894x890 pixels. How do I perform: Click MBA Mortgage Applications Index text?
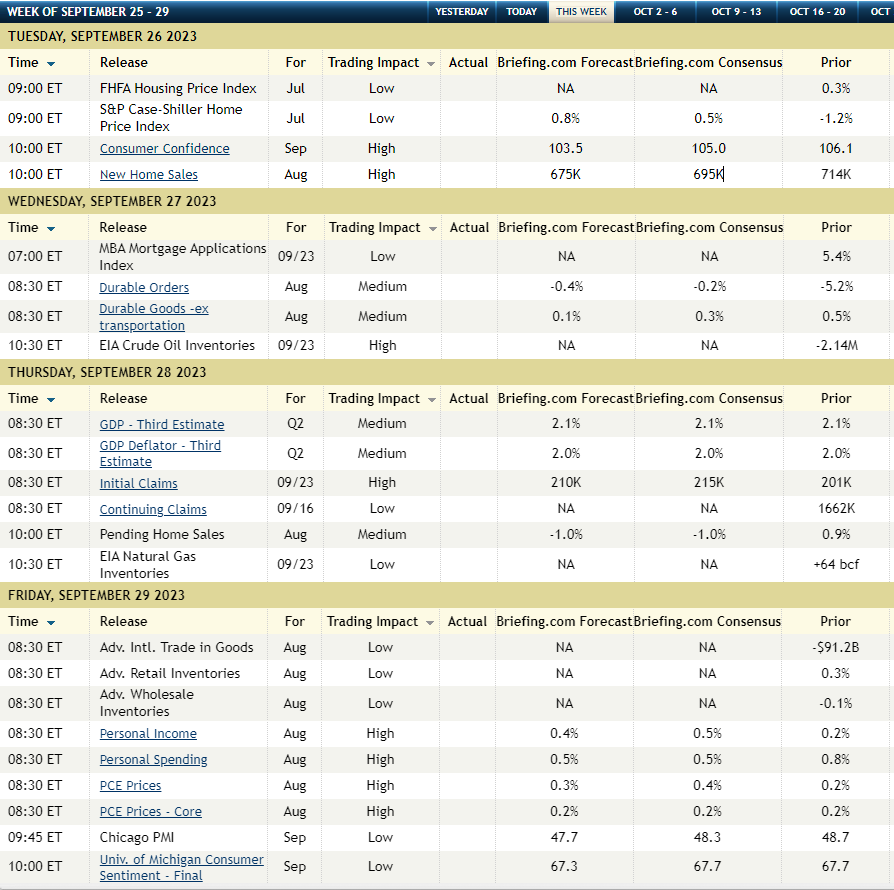coord(182,257)
